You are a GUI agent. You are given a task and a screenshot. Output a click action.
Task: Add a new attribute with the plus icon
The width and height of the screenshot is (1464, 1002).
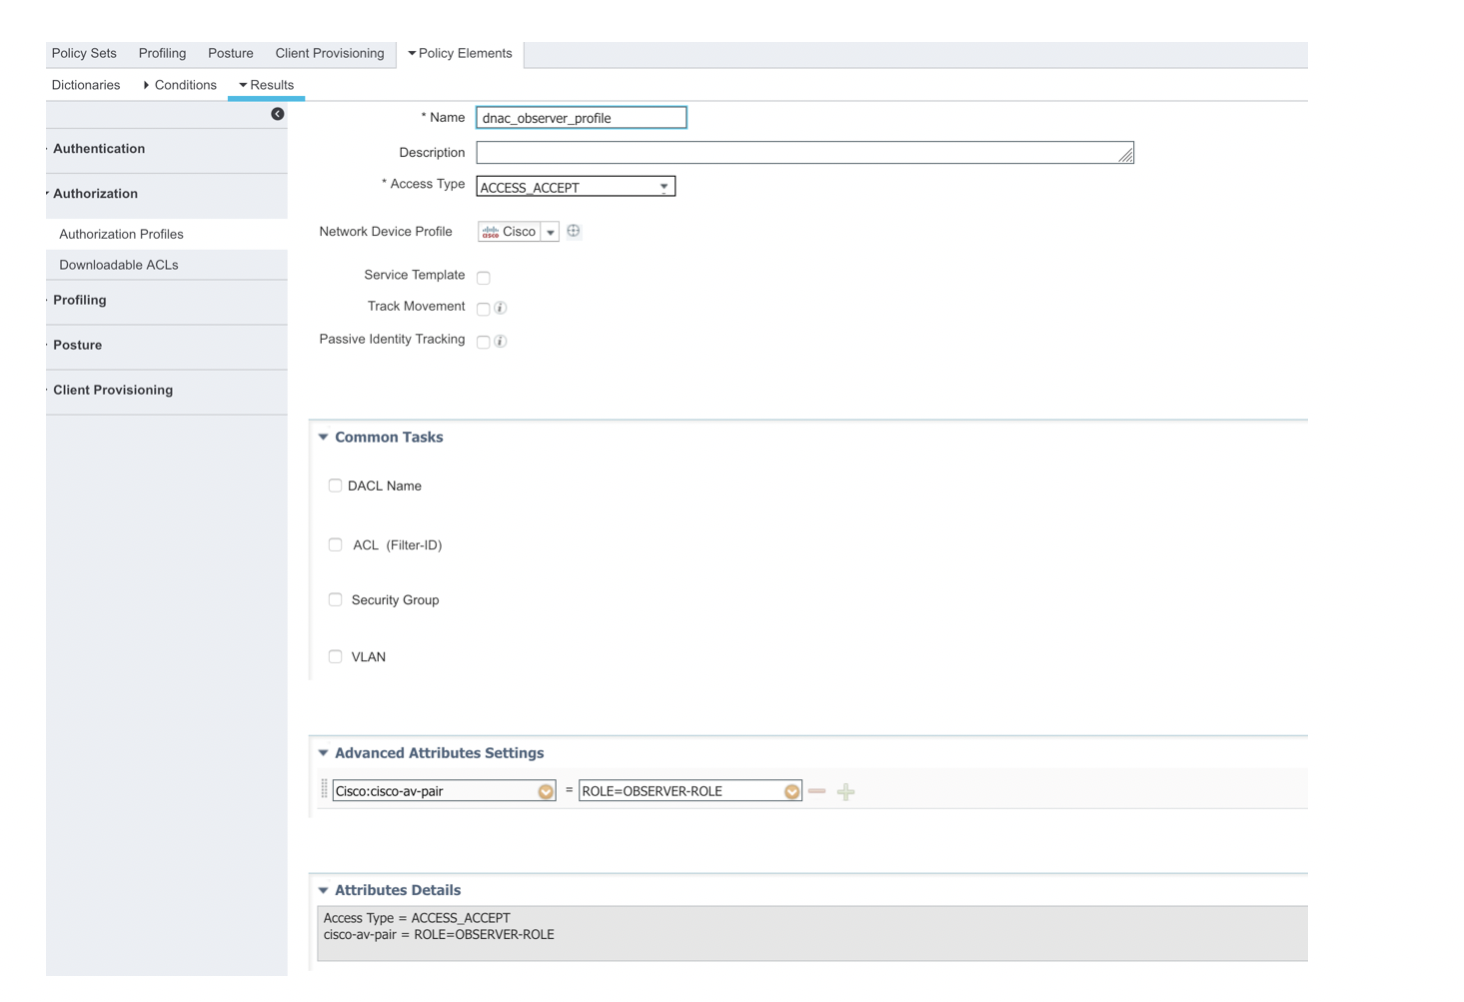pos(845,791)
